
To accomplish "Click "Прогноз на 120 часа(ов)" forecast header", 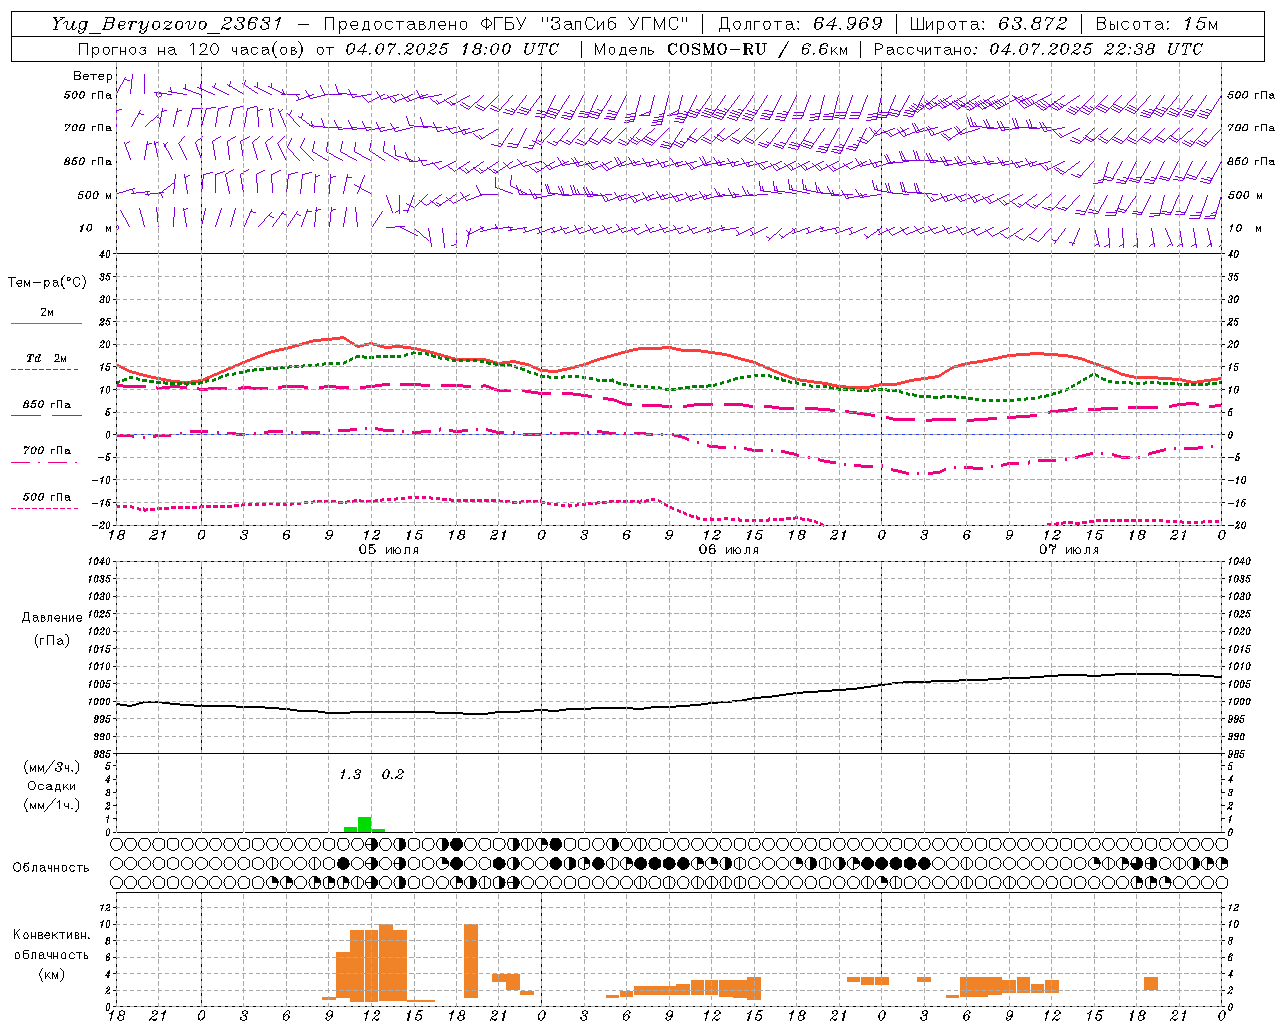I will (x=192, y=49).
